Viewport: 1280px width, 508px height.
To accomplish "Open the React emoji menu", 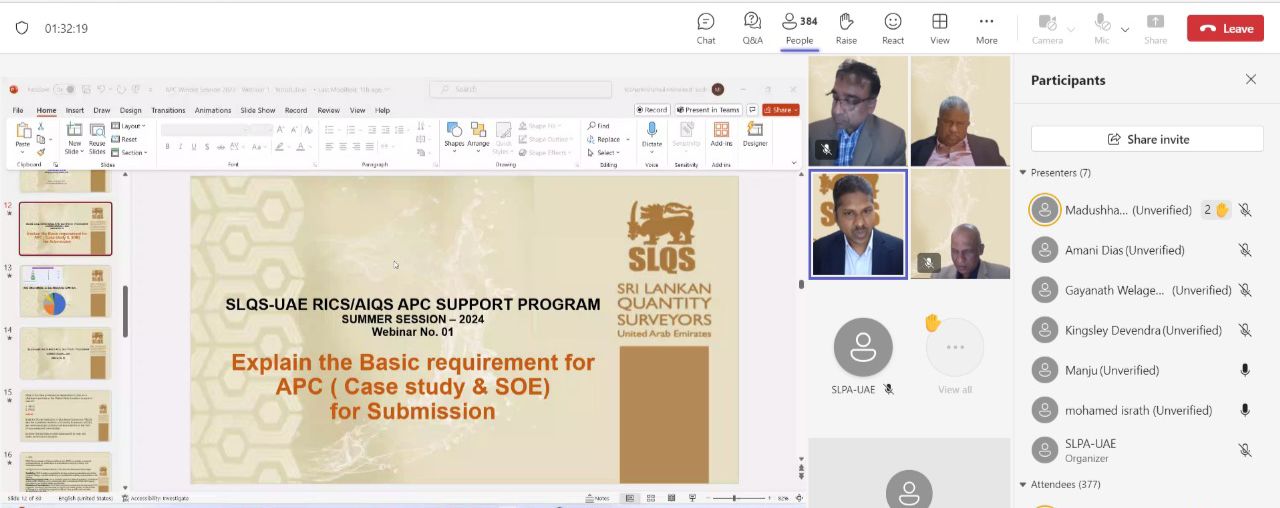I will click(x=893, y=28).
